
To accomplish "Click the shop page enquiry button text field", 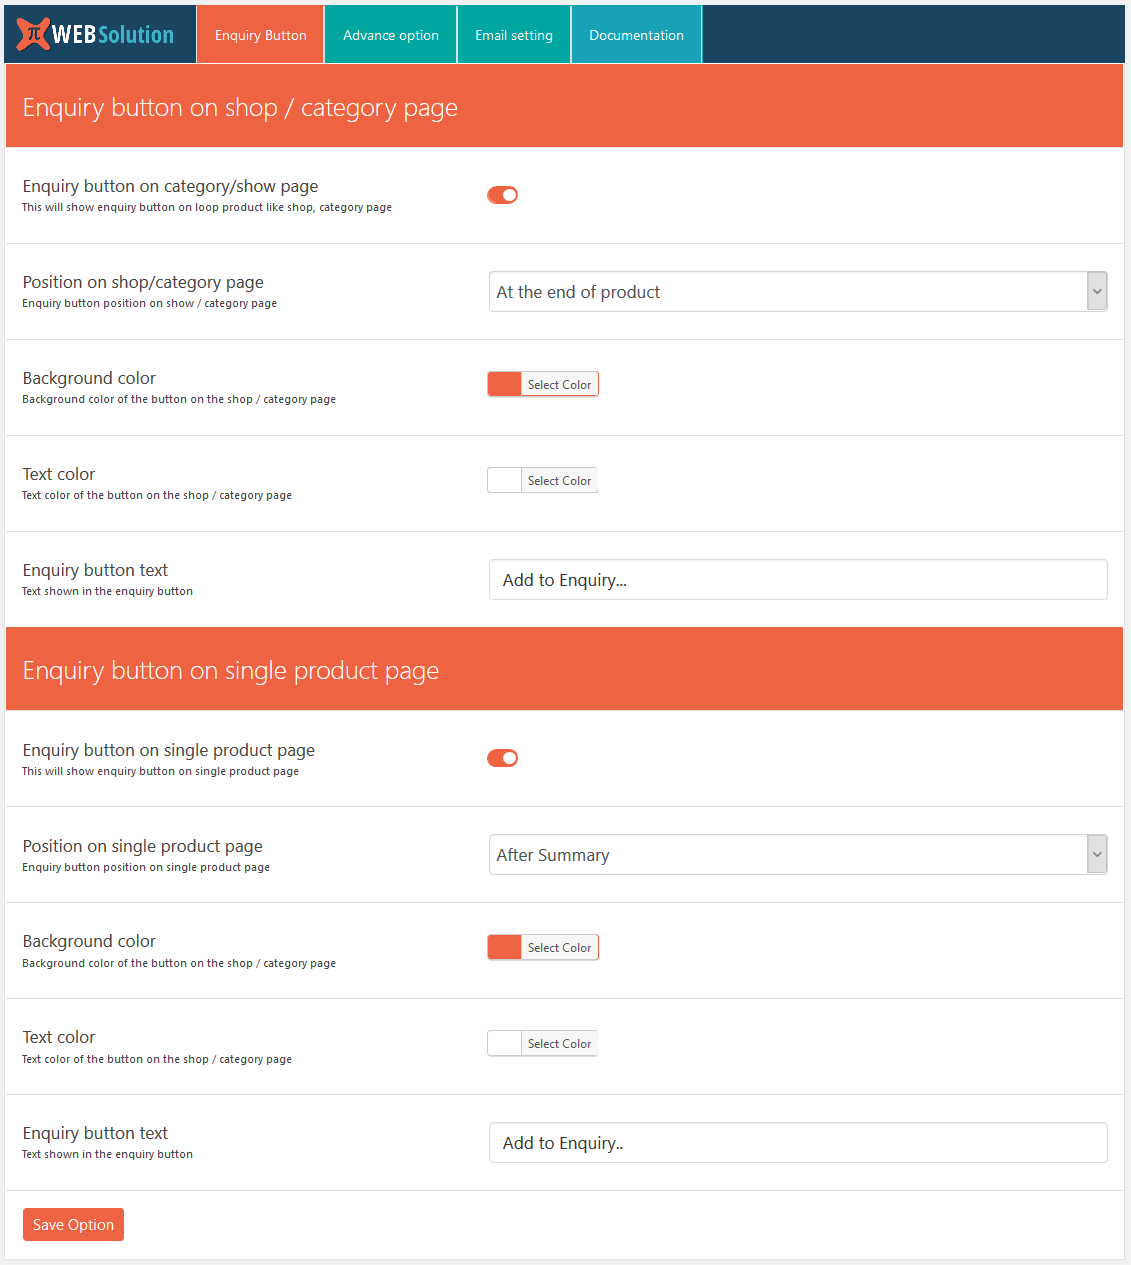I will tap(797, 580).
